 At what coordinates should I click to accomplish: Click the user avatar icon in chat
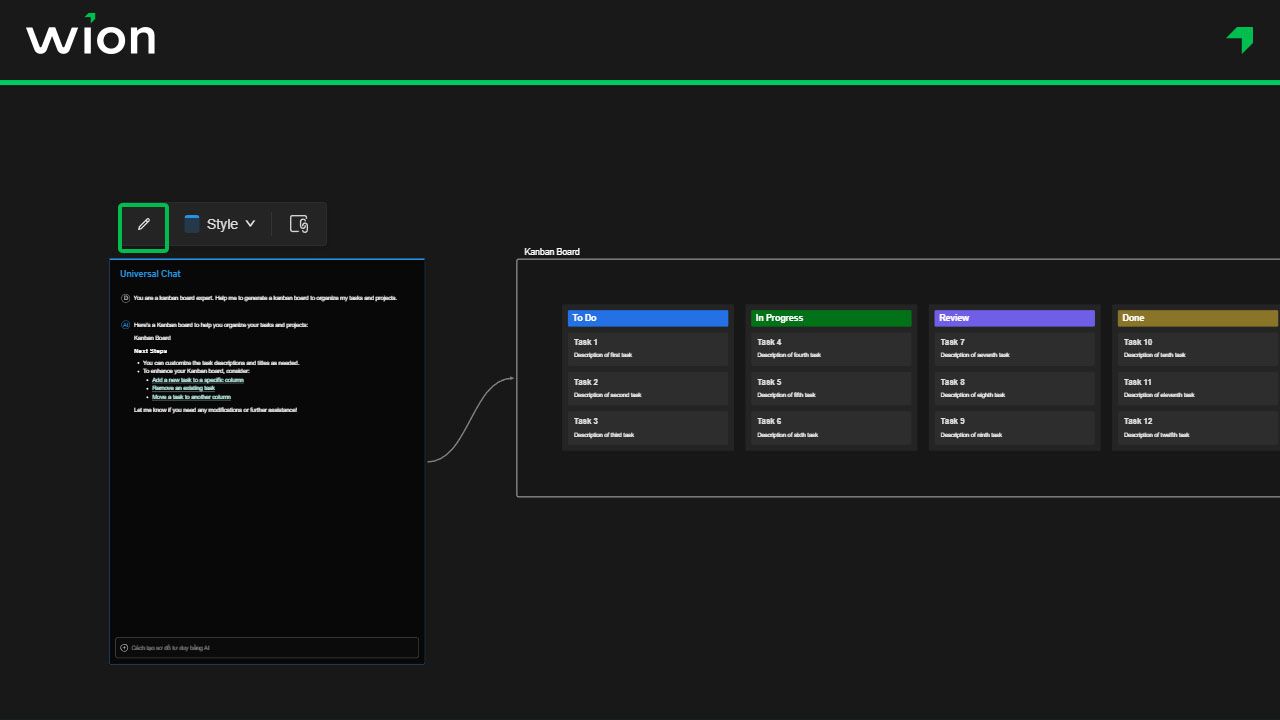(x=125, y=298)
